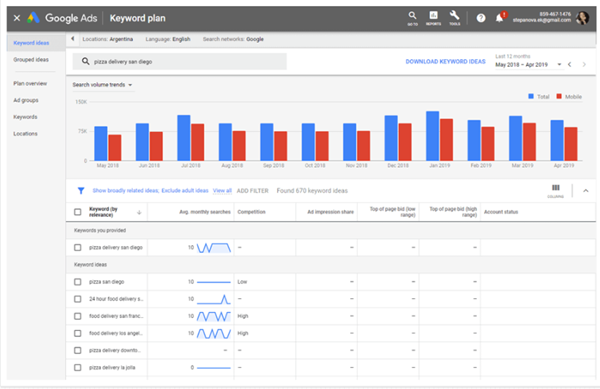This screenshot has width=600, height=389.
Task: Sort by Top of page bid (low range)
Action: tap(393, 212)
